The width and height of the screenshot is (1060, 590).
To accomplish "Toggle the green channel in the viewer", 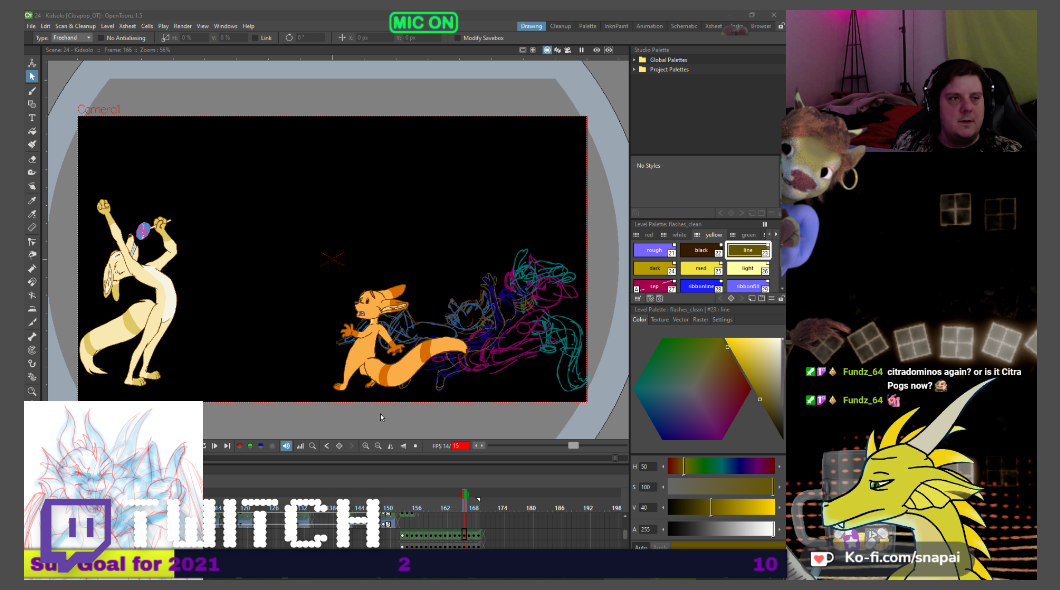I will (x=250, y=446).
